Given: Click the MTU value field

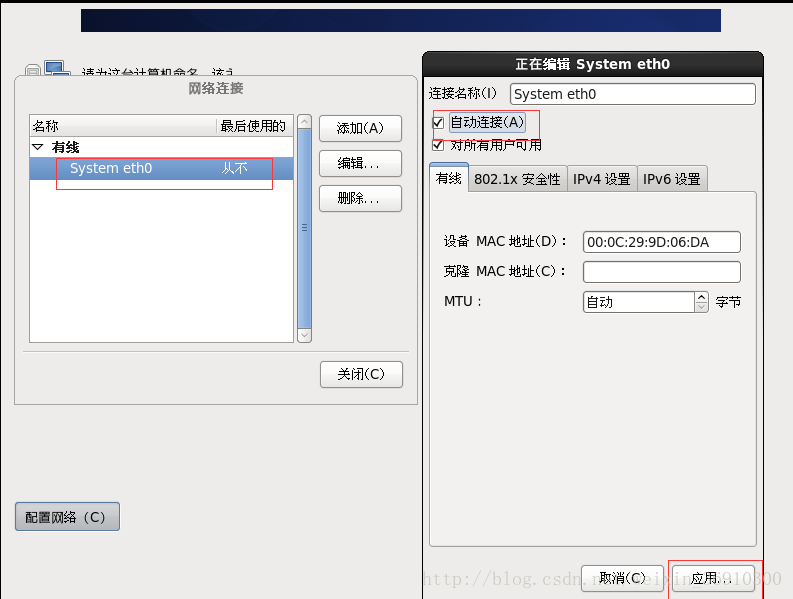Looking at the screenshot, I should (639, 302).
